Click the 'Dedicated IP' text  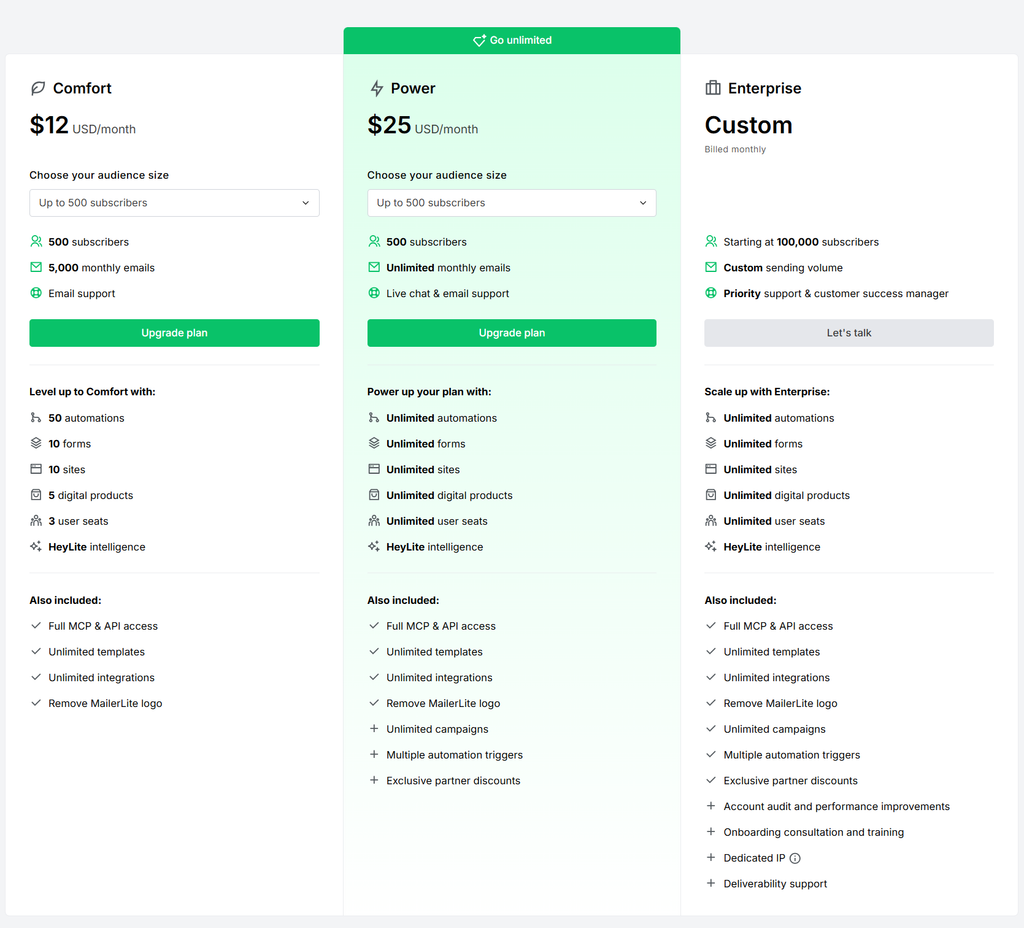click(x=754, y=858)
